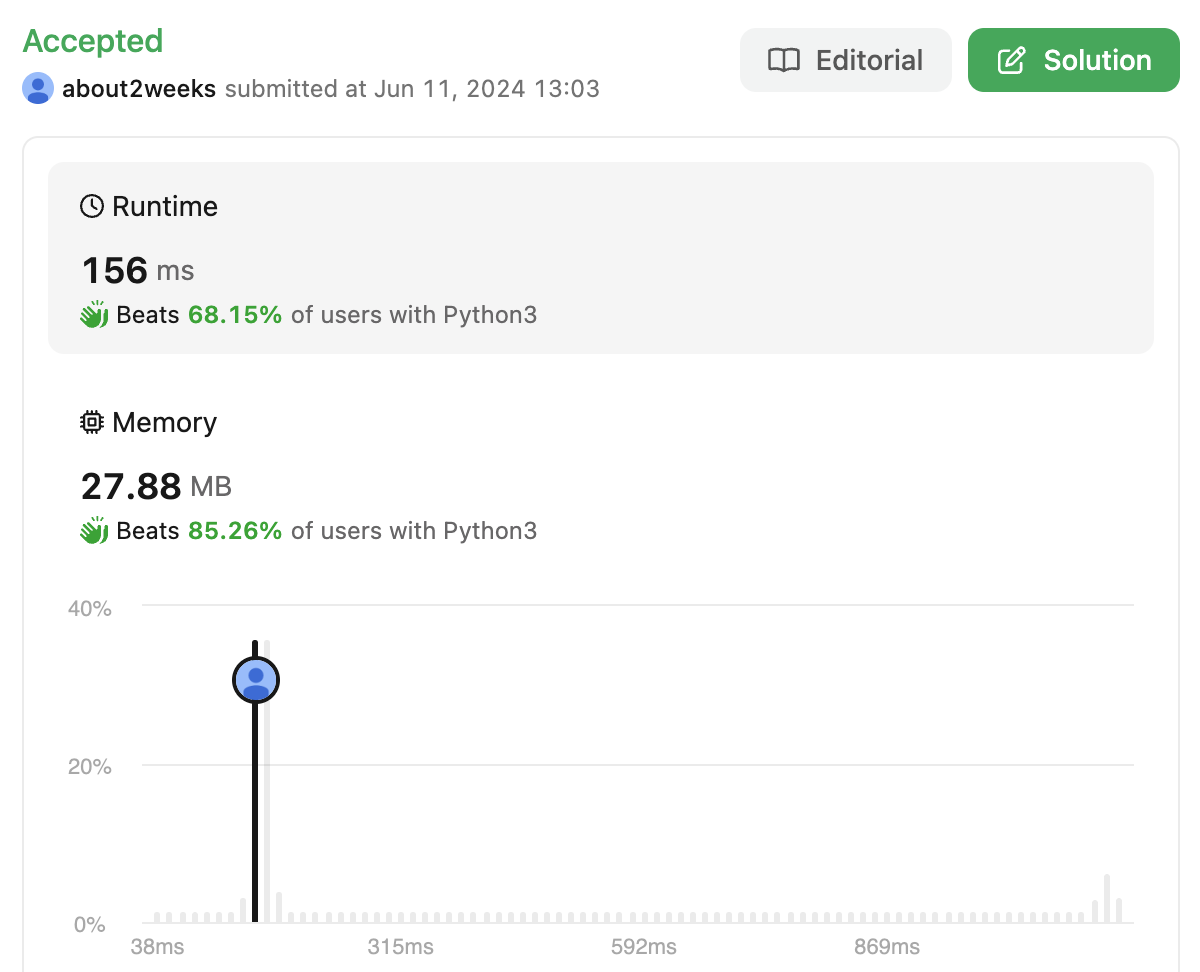Click the clapping hands icon beside 68.15%
The height and width of the screenshot is (972, 1200).
(94, 315)
